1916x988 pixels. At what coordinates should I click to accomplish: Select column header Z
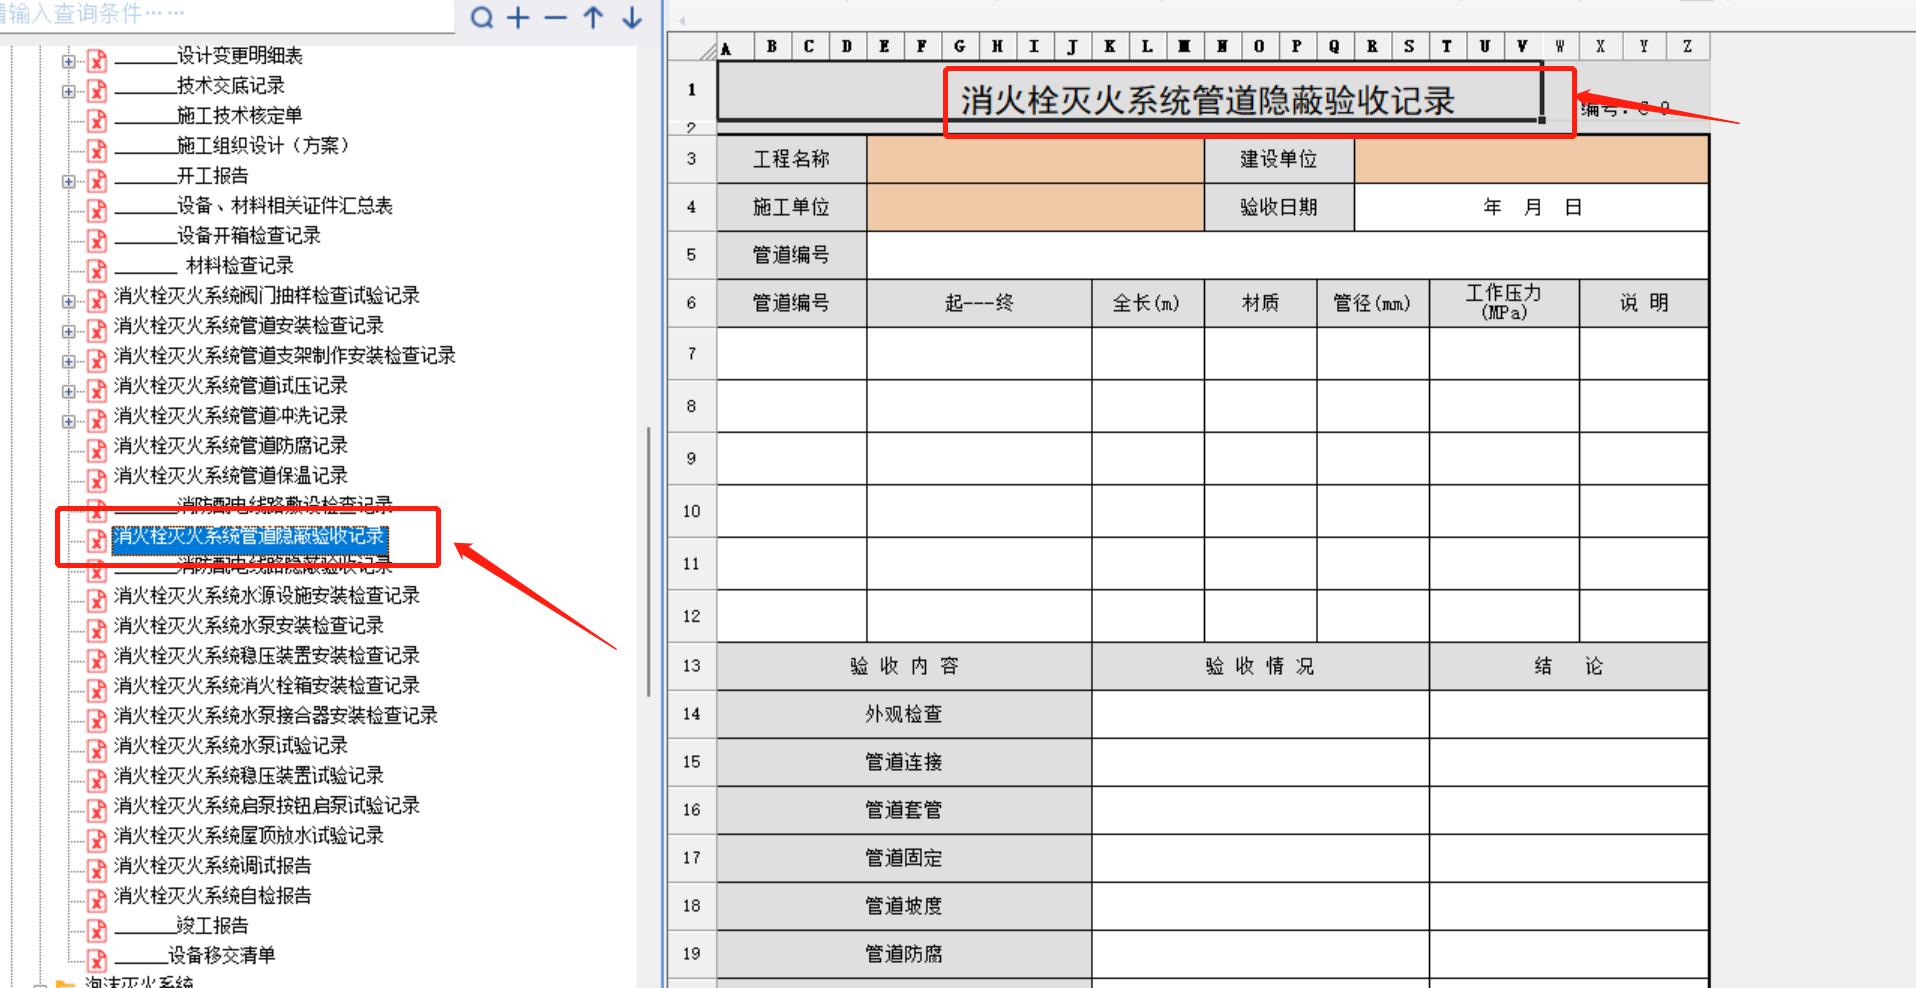click(x=1688, y=47)
